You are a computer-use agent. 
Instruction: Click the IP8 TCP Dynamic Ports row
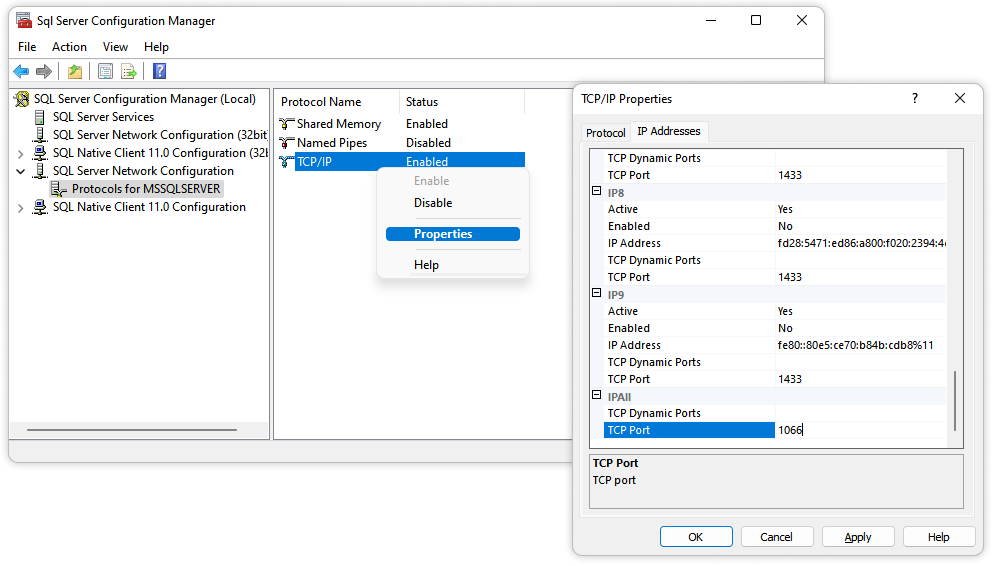click(775, 260)
